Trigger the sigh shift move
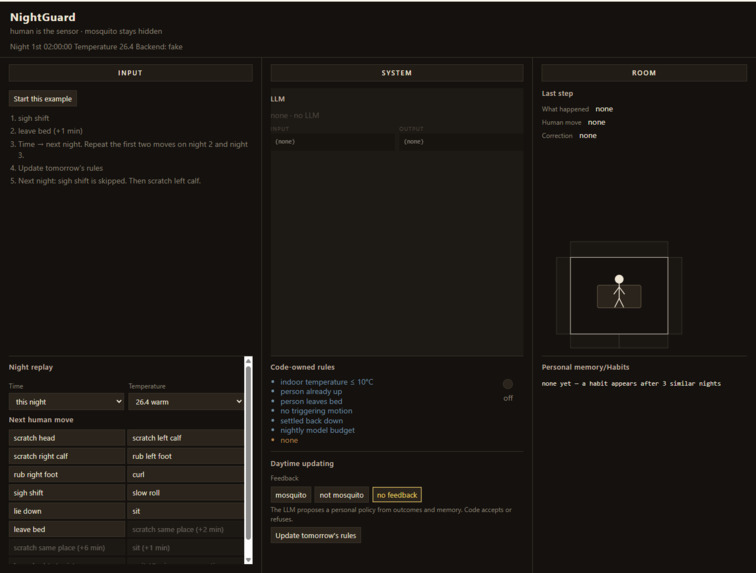This screenshot has height=573, width=756. tap(67, 493)
